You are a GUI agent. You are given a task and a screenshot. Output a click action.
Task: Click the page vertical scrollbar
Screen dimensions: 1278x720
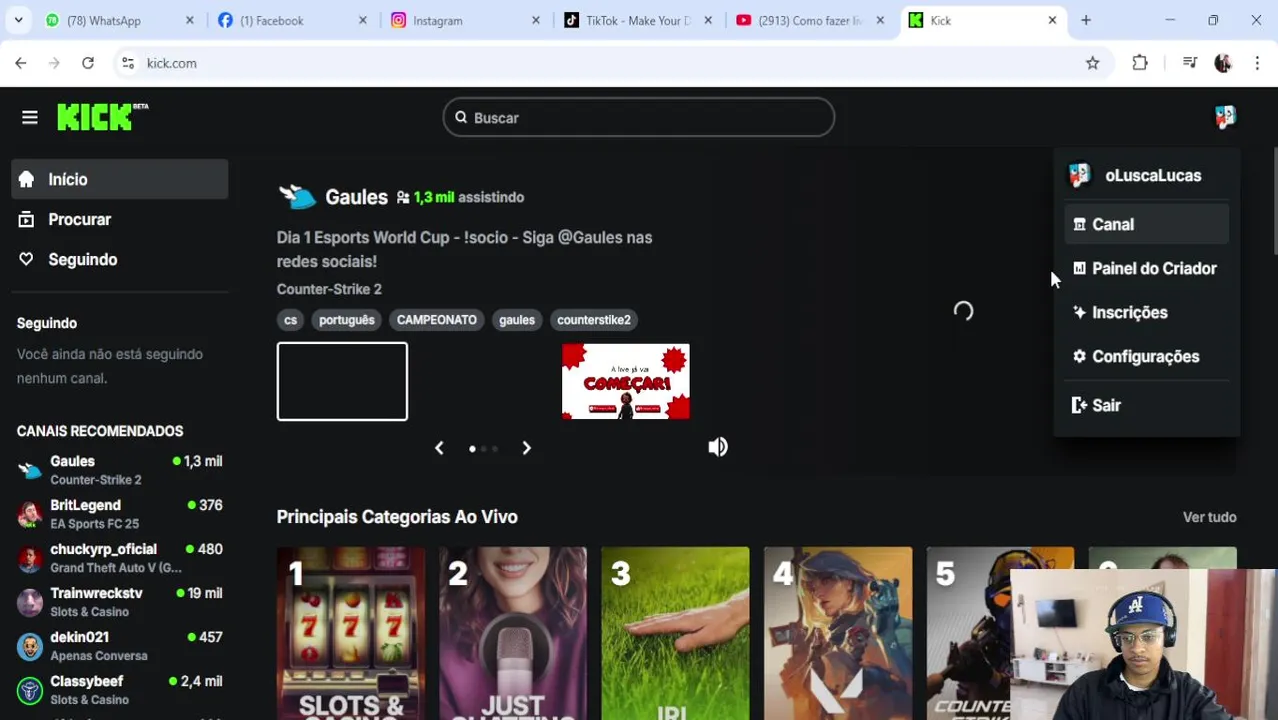pyautogui.click(x=1274, y=200)
